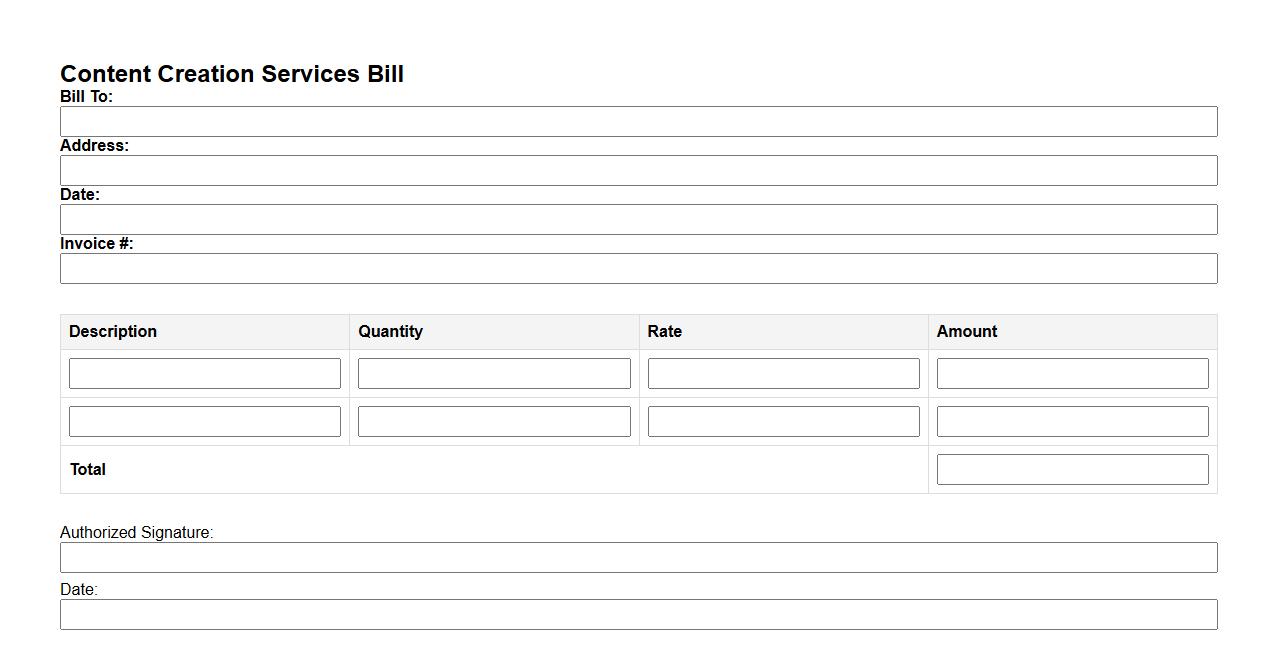Click the Total amount field
This screenshot has height=650, width=1278.
coord(1072,470)
